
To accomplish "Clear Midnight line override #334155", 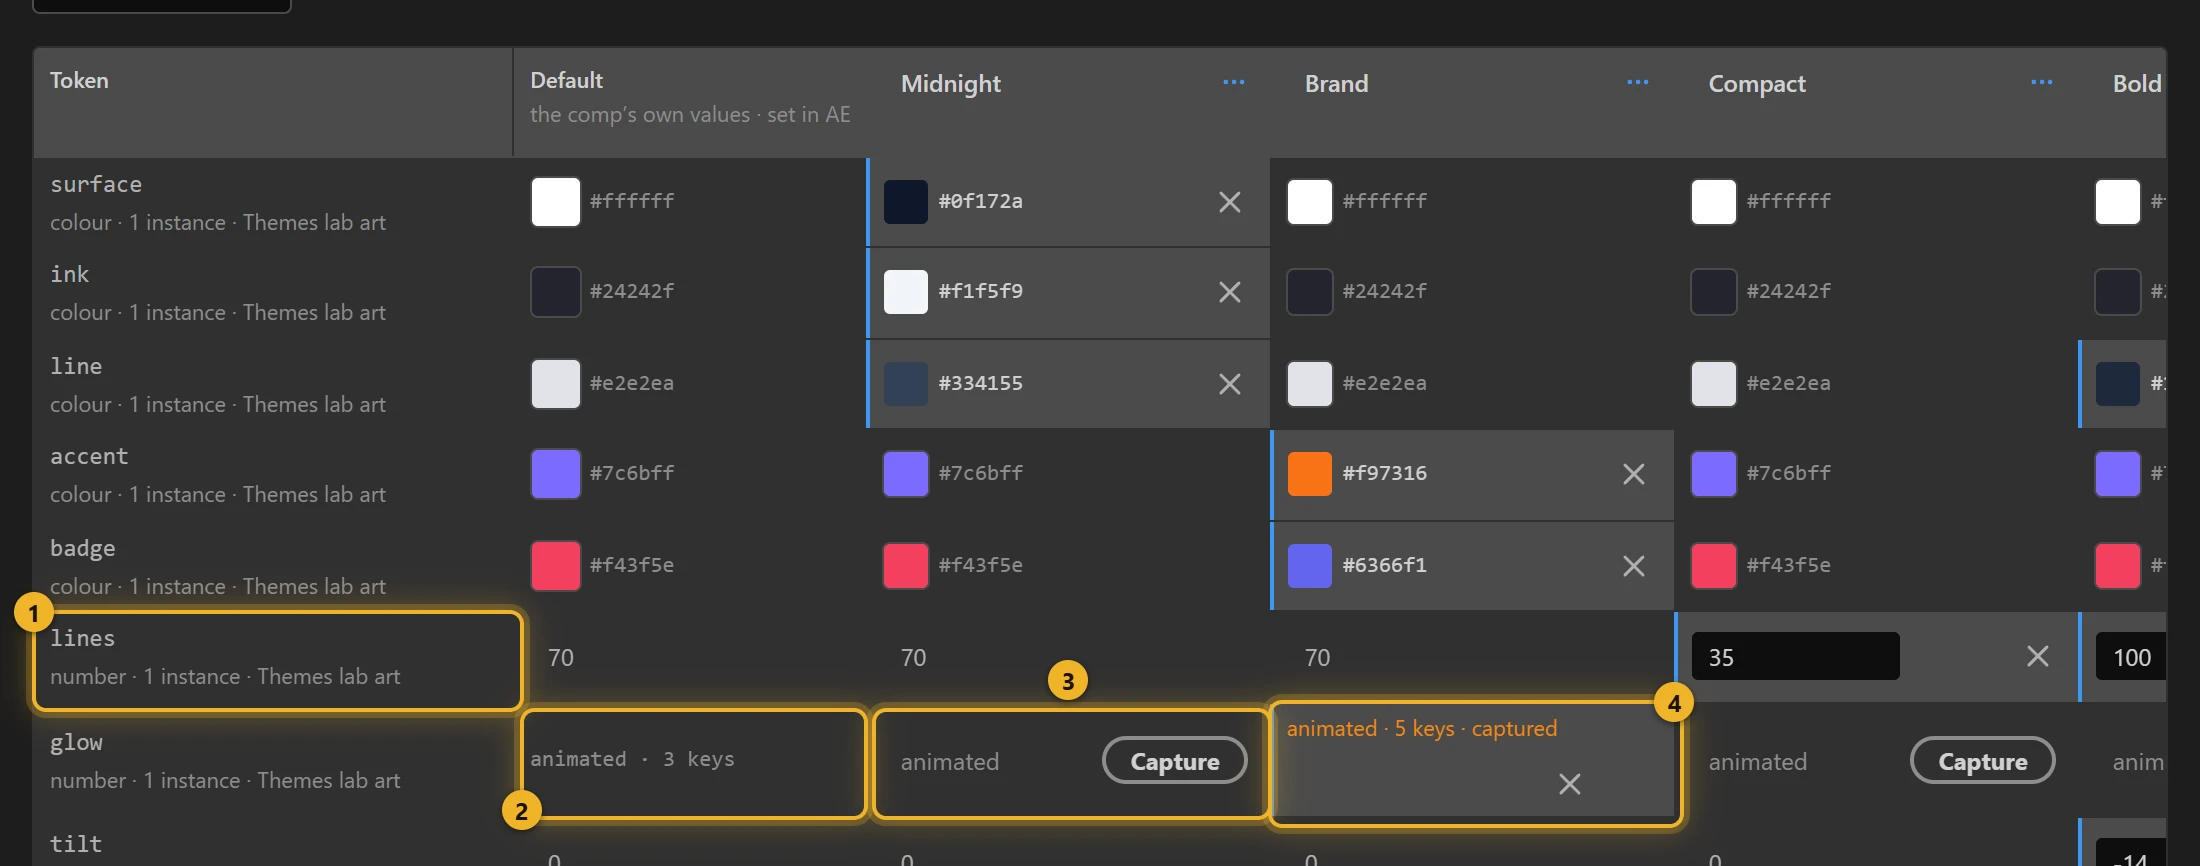I will pyautogui.click(x=1229, y=384).
